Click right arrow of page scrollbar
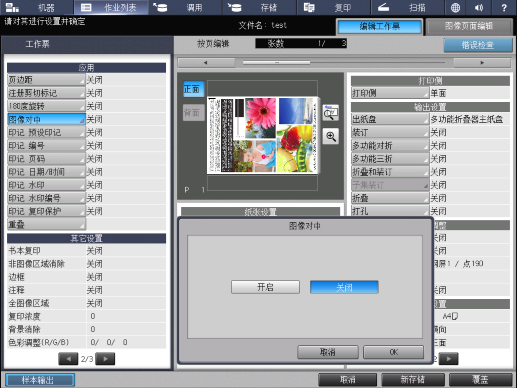517x388 pixels. click(x=482, y=62)
